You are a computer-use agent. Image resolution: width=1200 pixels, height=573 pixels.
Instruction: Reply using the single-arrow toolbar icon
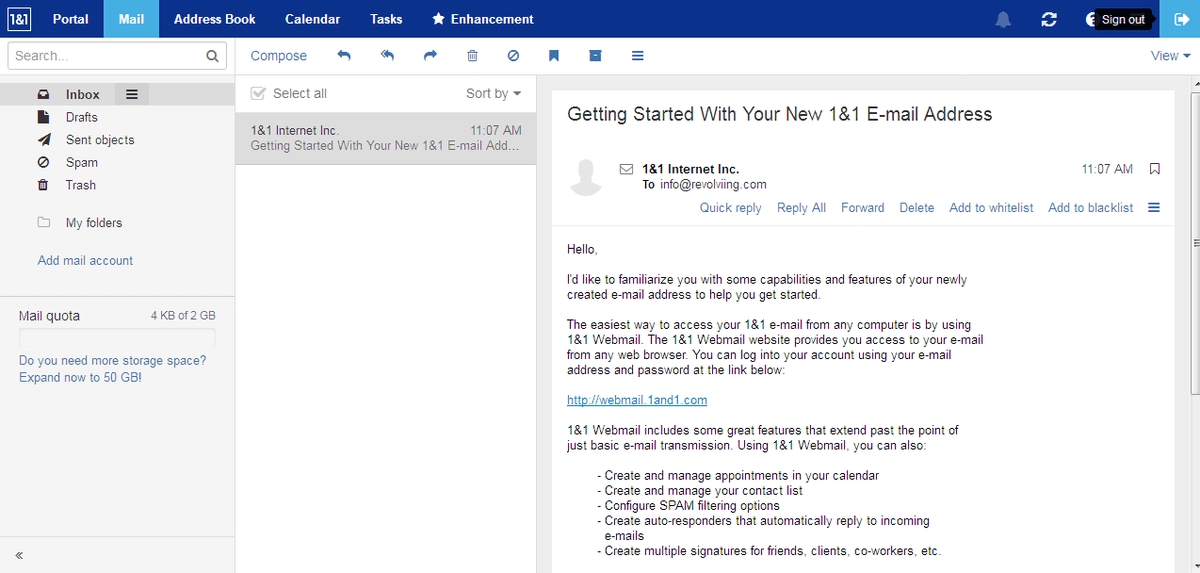tap(344, 56)
